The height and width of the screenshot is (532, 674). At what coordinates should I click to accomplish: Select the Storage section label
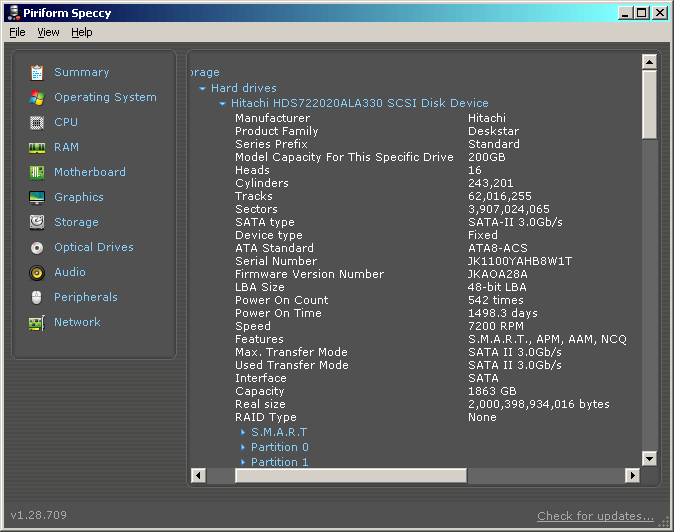click(76, 222)
